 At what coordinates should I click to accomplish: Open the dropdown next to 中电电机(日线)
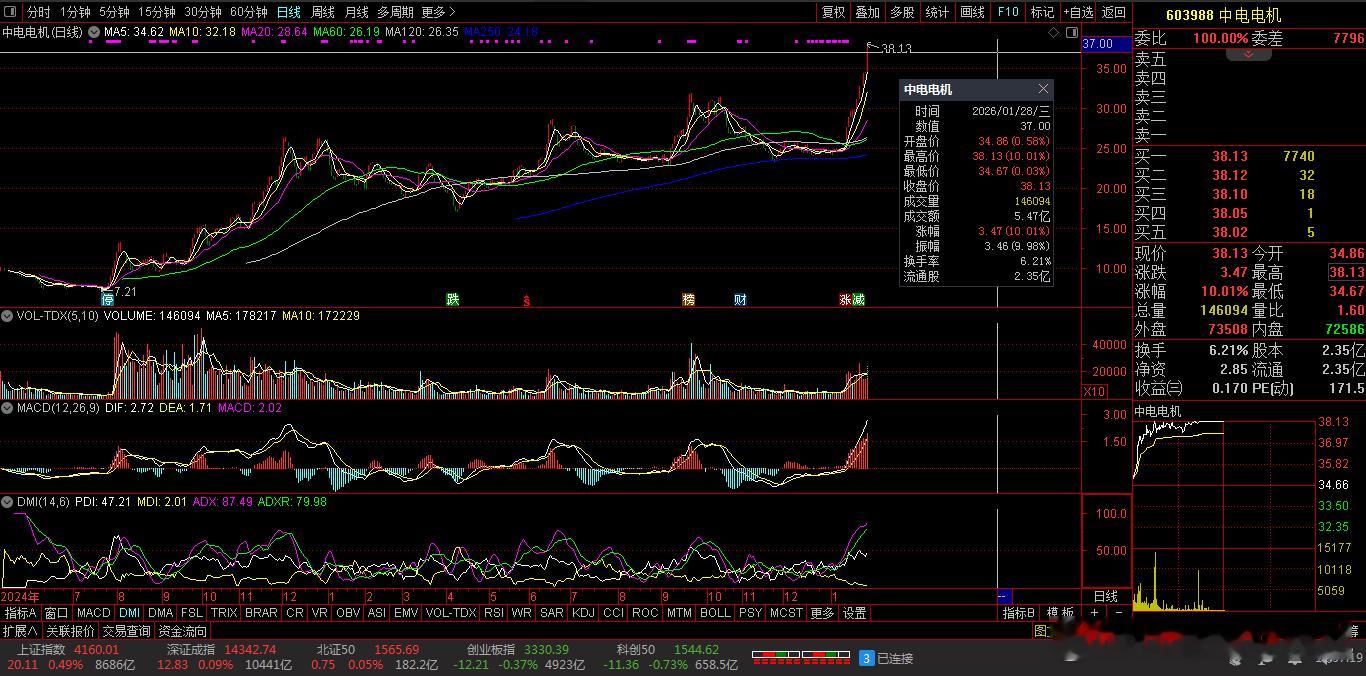click(94, 32)
